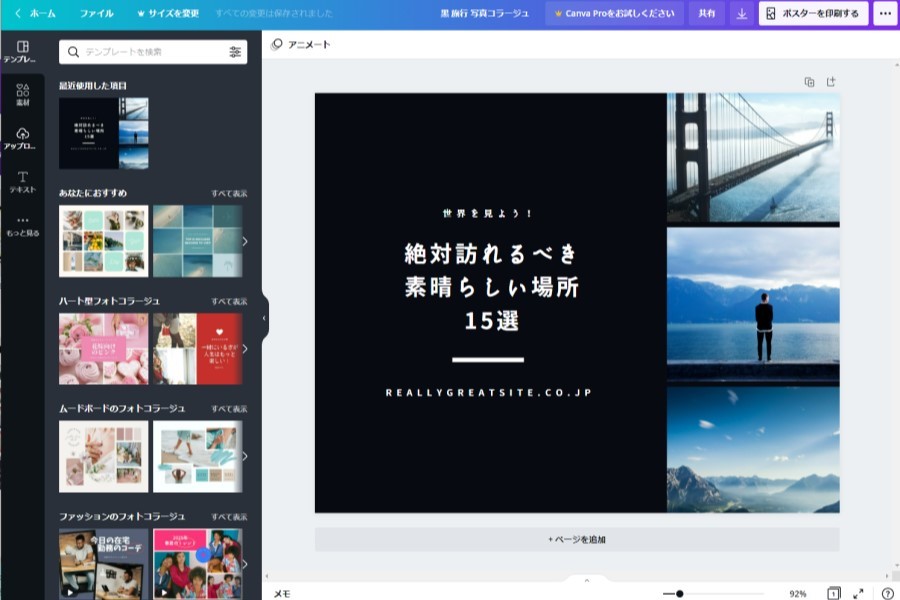Click the search filter settings icon
This screenshot has width=900, height=600.
tap(235, 52)
